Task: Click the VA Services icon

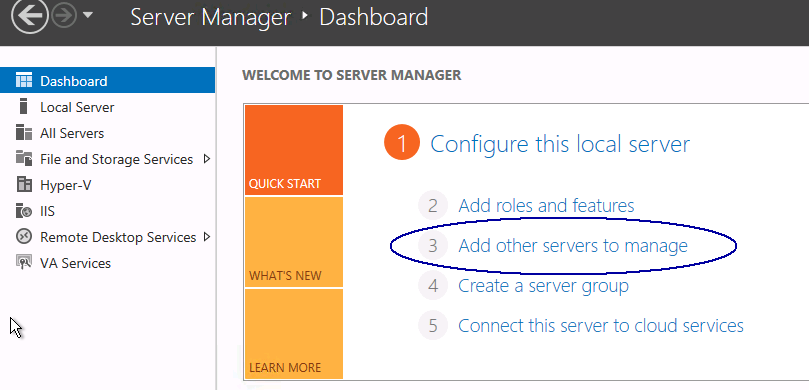Action: (24, 262)
